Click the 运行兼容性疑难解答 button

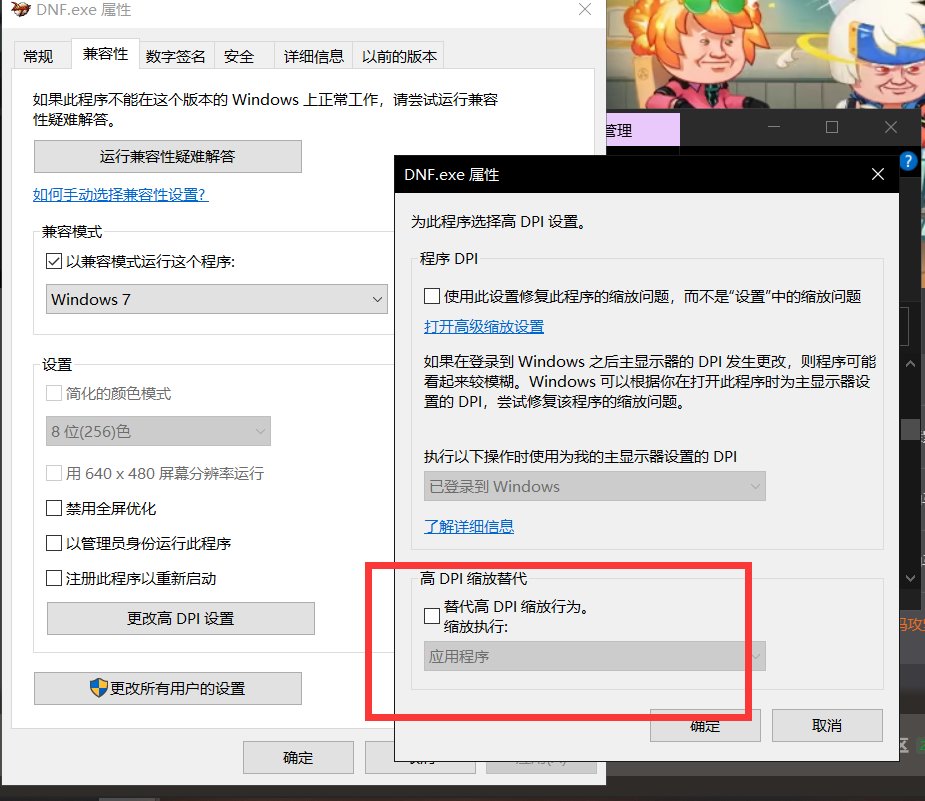(x=168, y=156)
